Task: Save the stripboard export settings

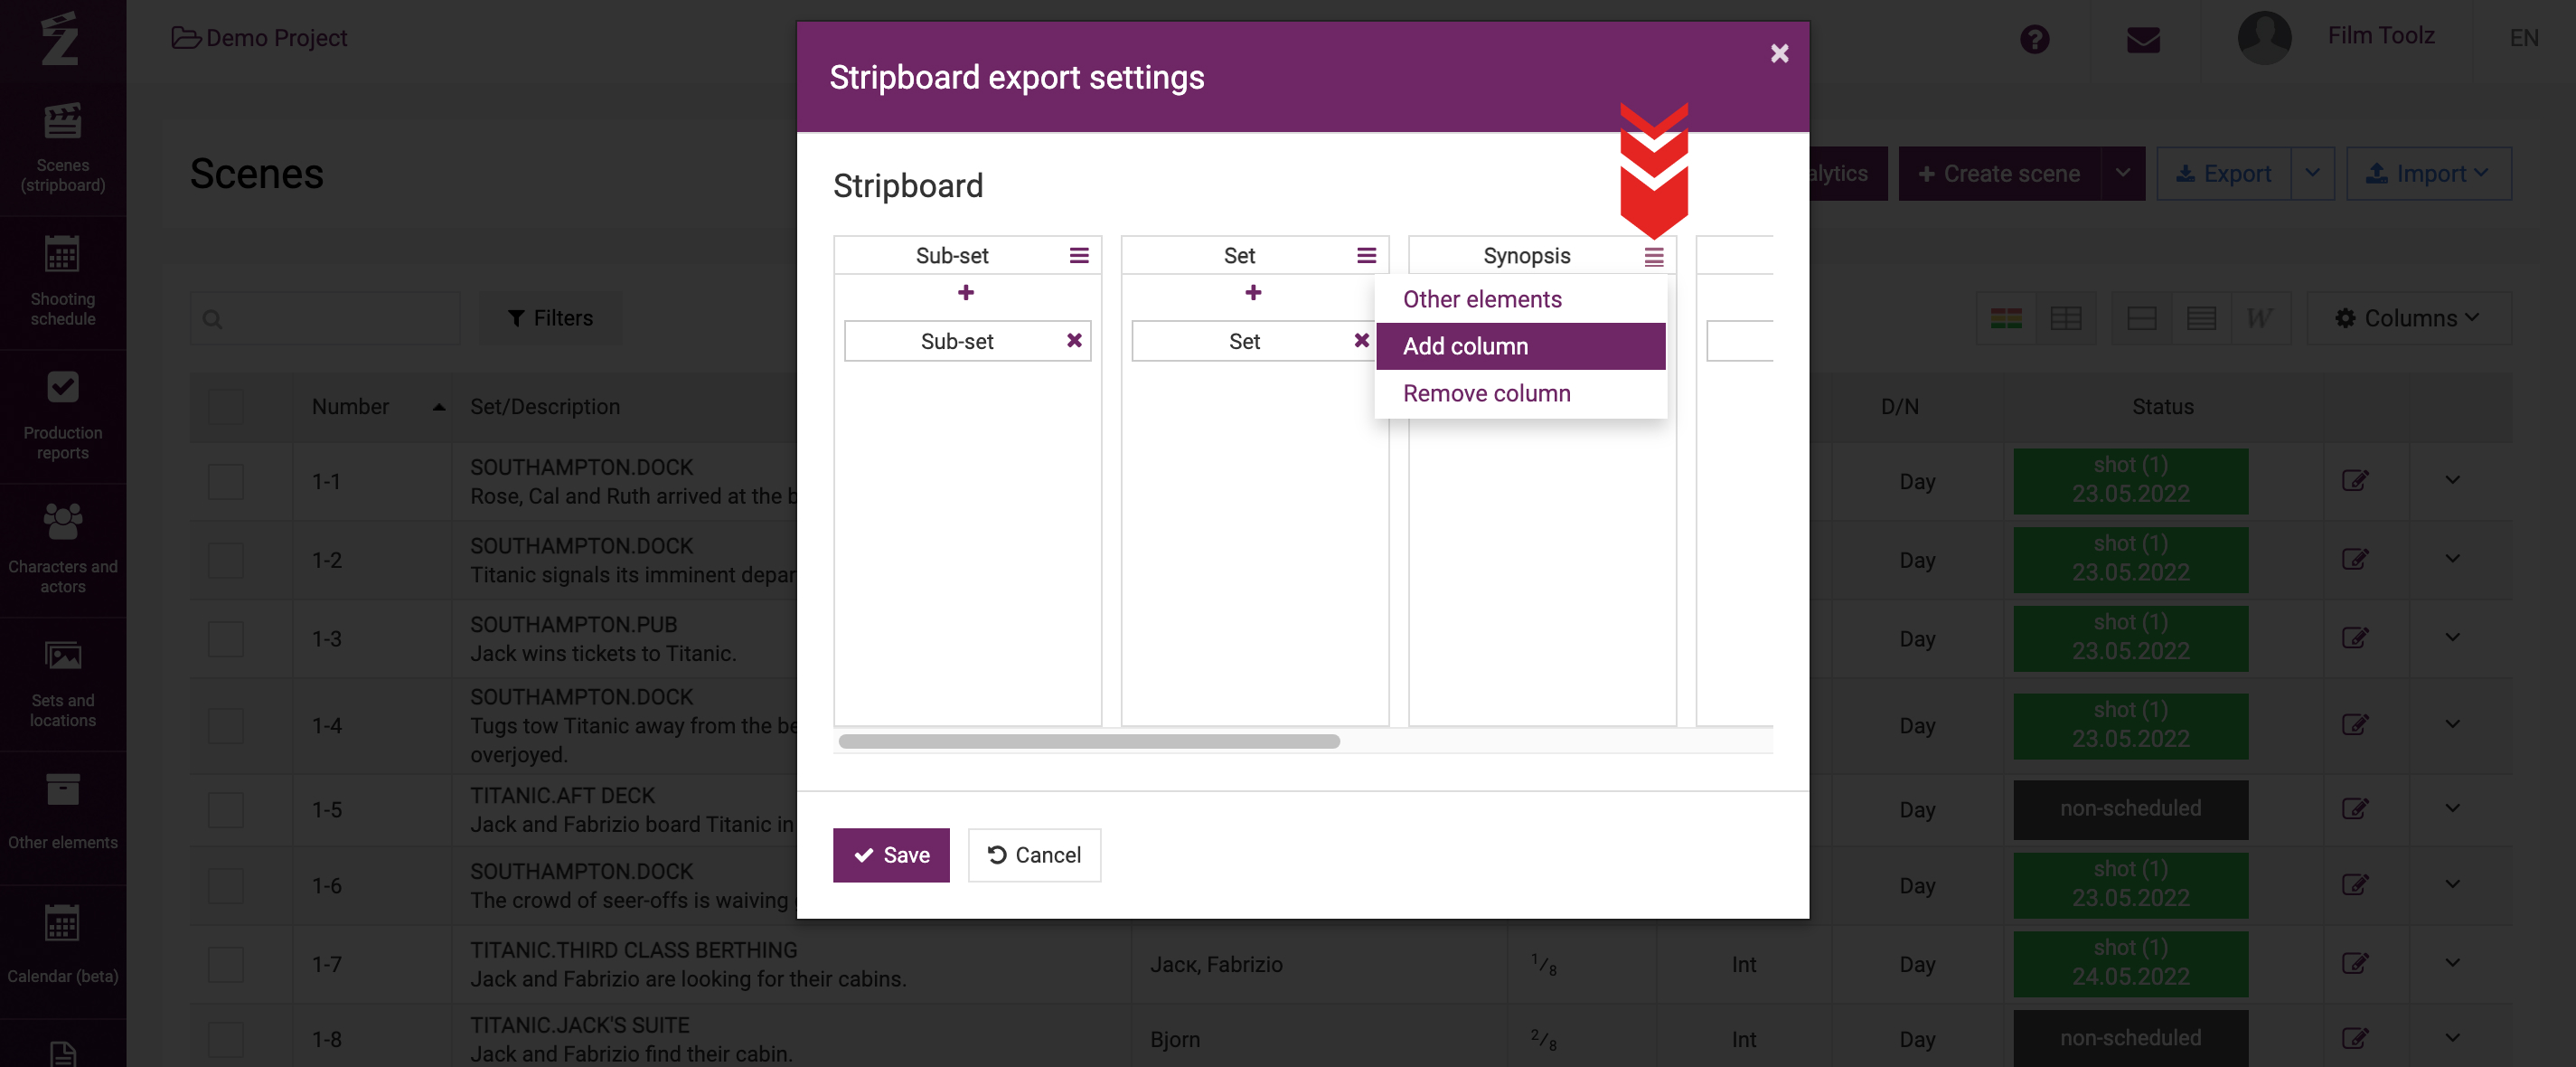Action: (x=890, y=855)
